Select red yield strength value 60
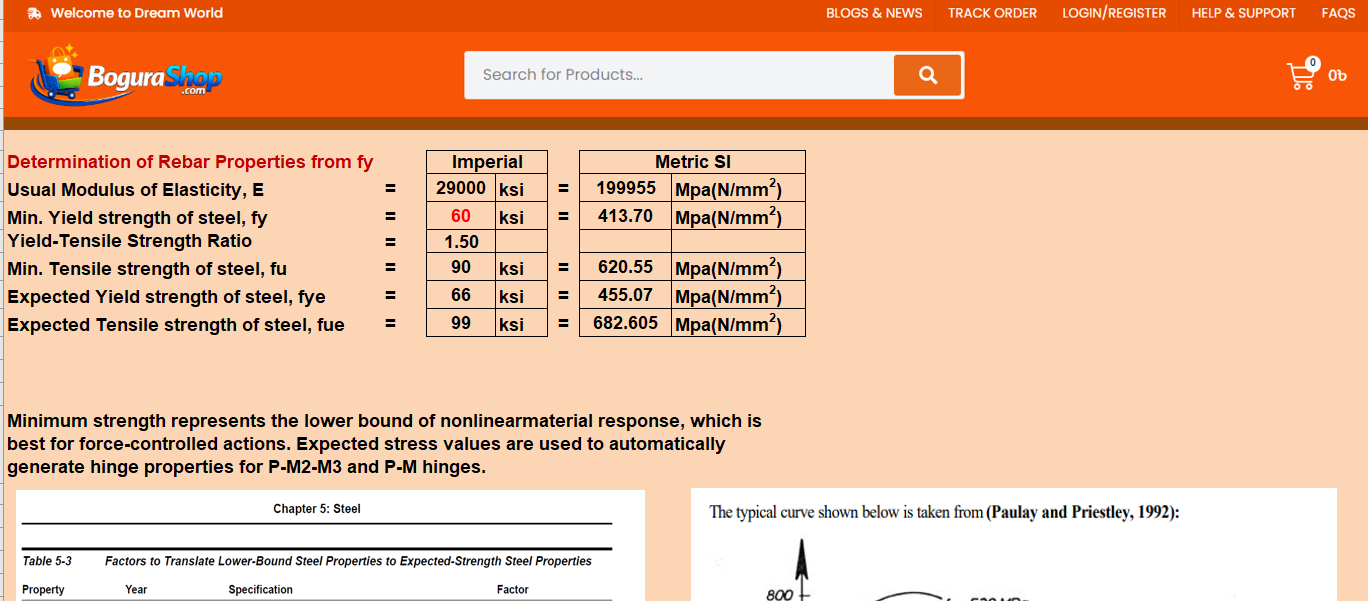The width and height of the screenshot is (1368, 601). point(461,216)
